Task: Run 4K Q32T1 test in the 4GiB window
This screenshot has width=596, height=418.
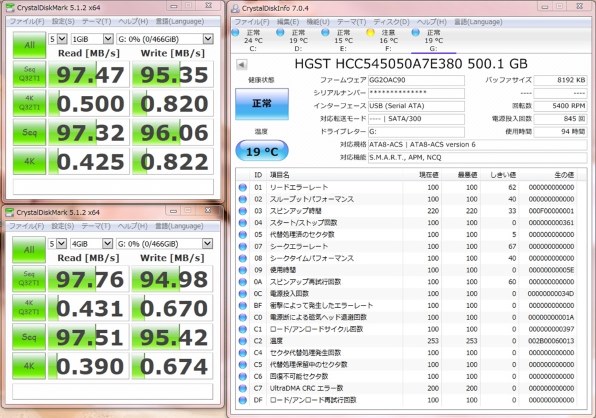Action: (x=29, y=308)
